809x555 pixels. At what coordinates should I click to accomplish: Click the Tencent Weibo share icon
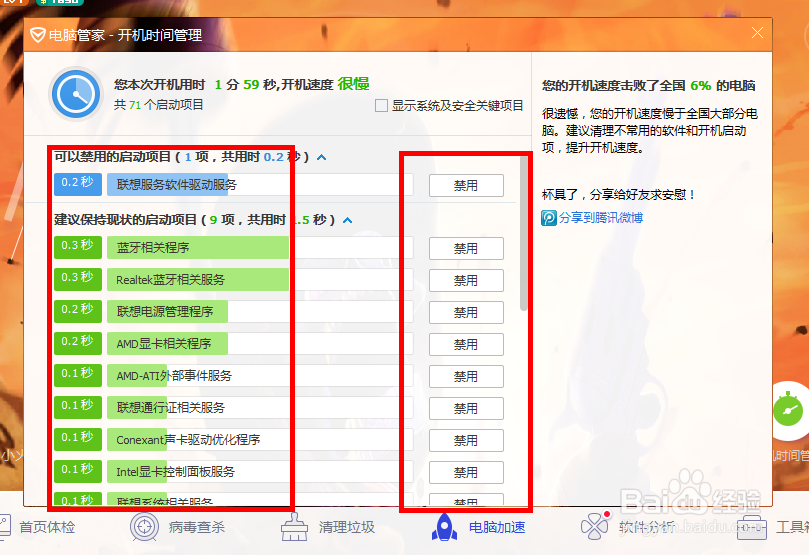coord(548,218)
